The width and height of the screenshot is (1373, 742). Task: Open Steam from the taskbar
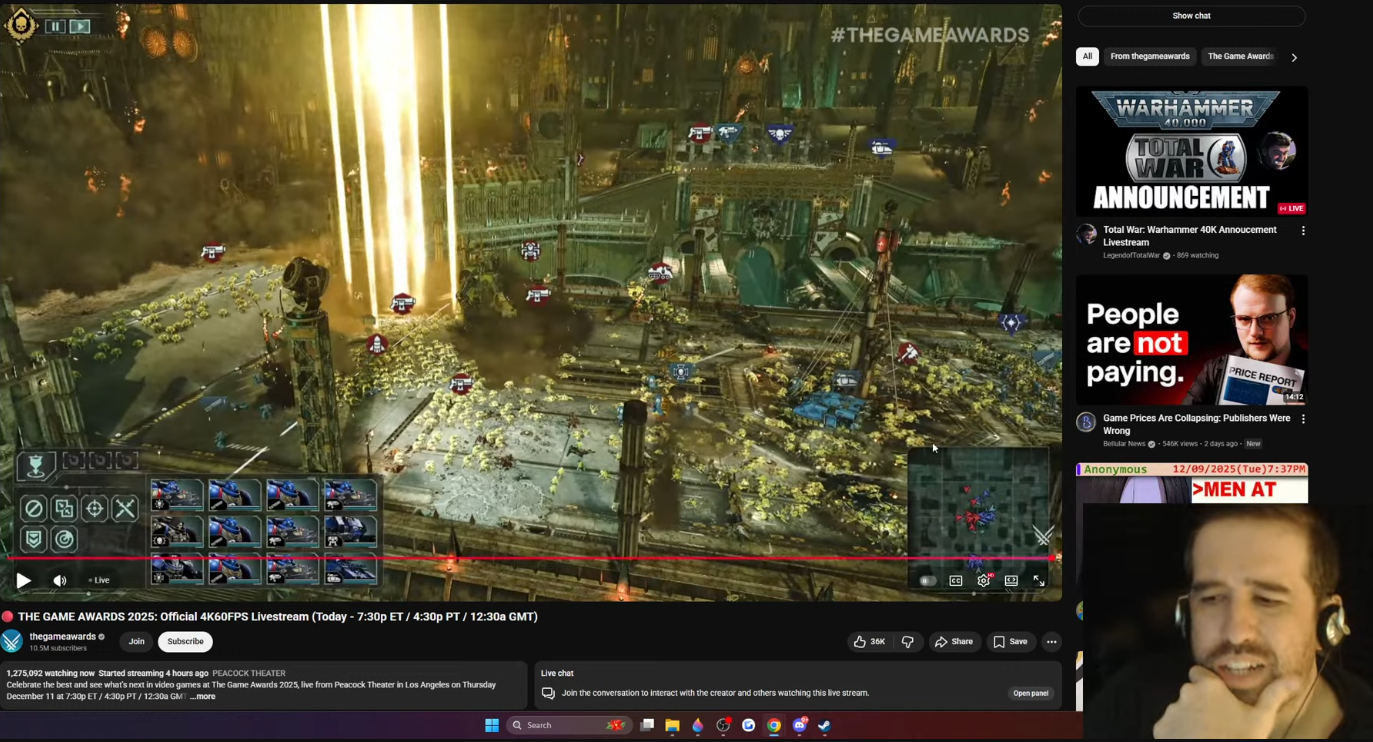pos(824,725)
